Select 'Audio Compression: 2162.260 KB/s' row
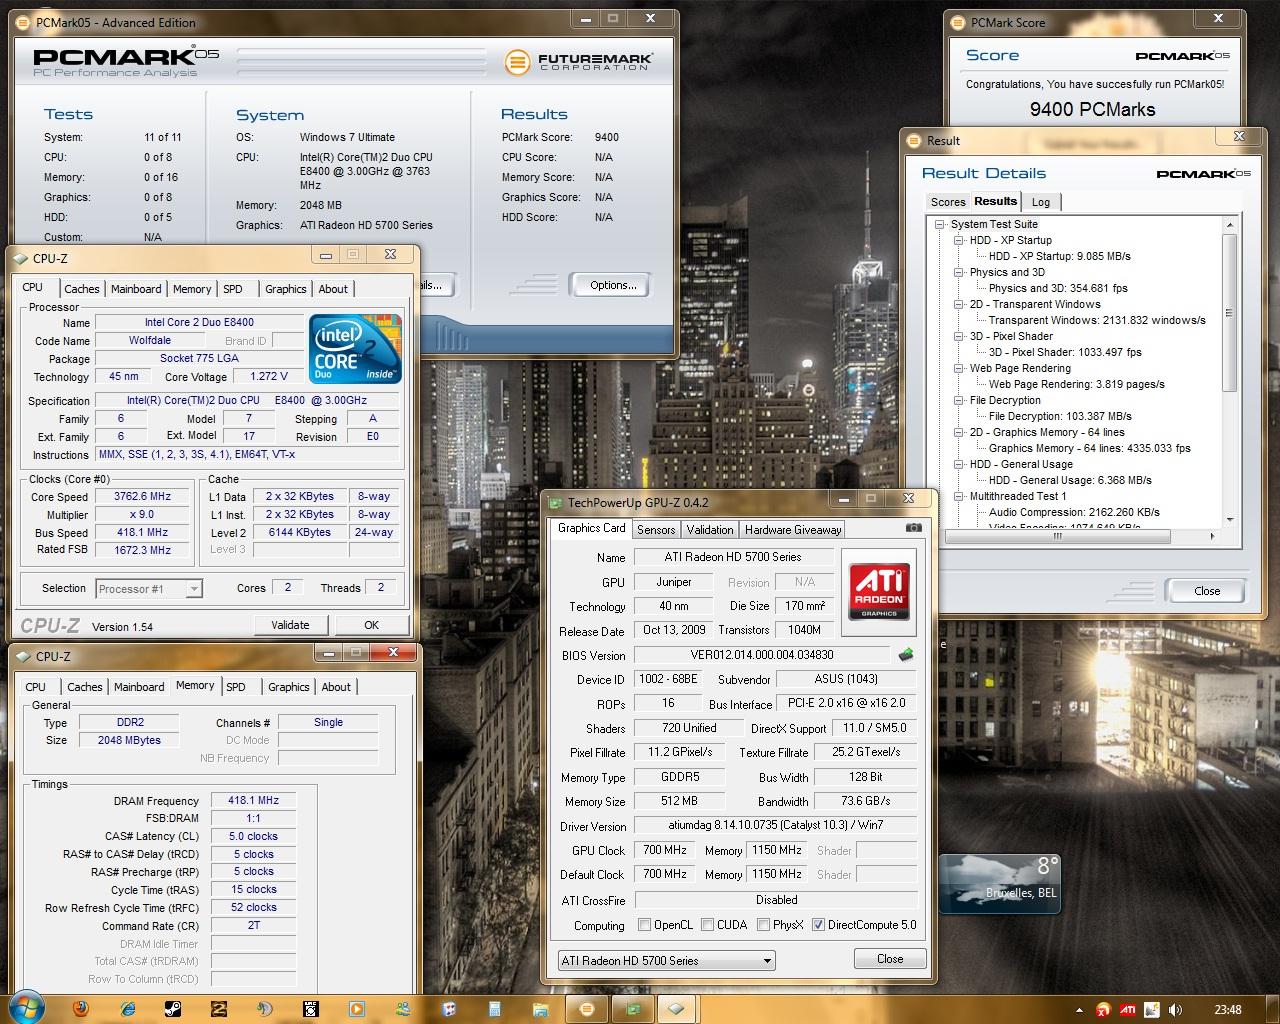This screenshot has width=1280, height=1024. 1074,512
